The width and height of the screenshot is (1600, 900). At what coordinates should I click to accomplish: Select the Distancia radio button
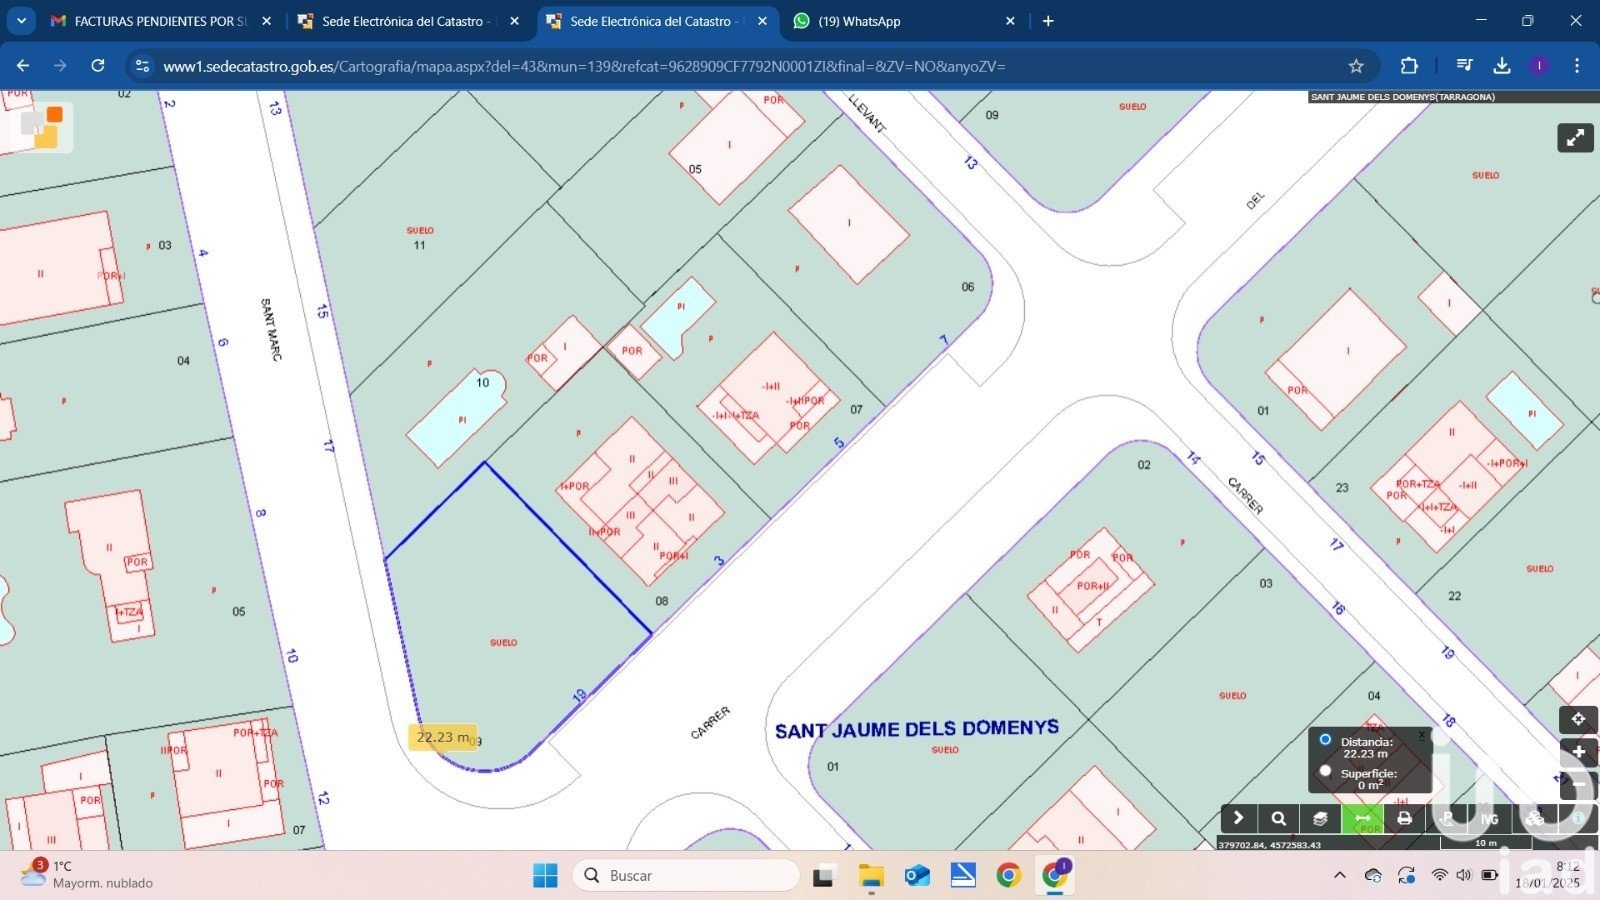[1325, 740]
